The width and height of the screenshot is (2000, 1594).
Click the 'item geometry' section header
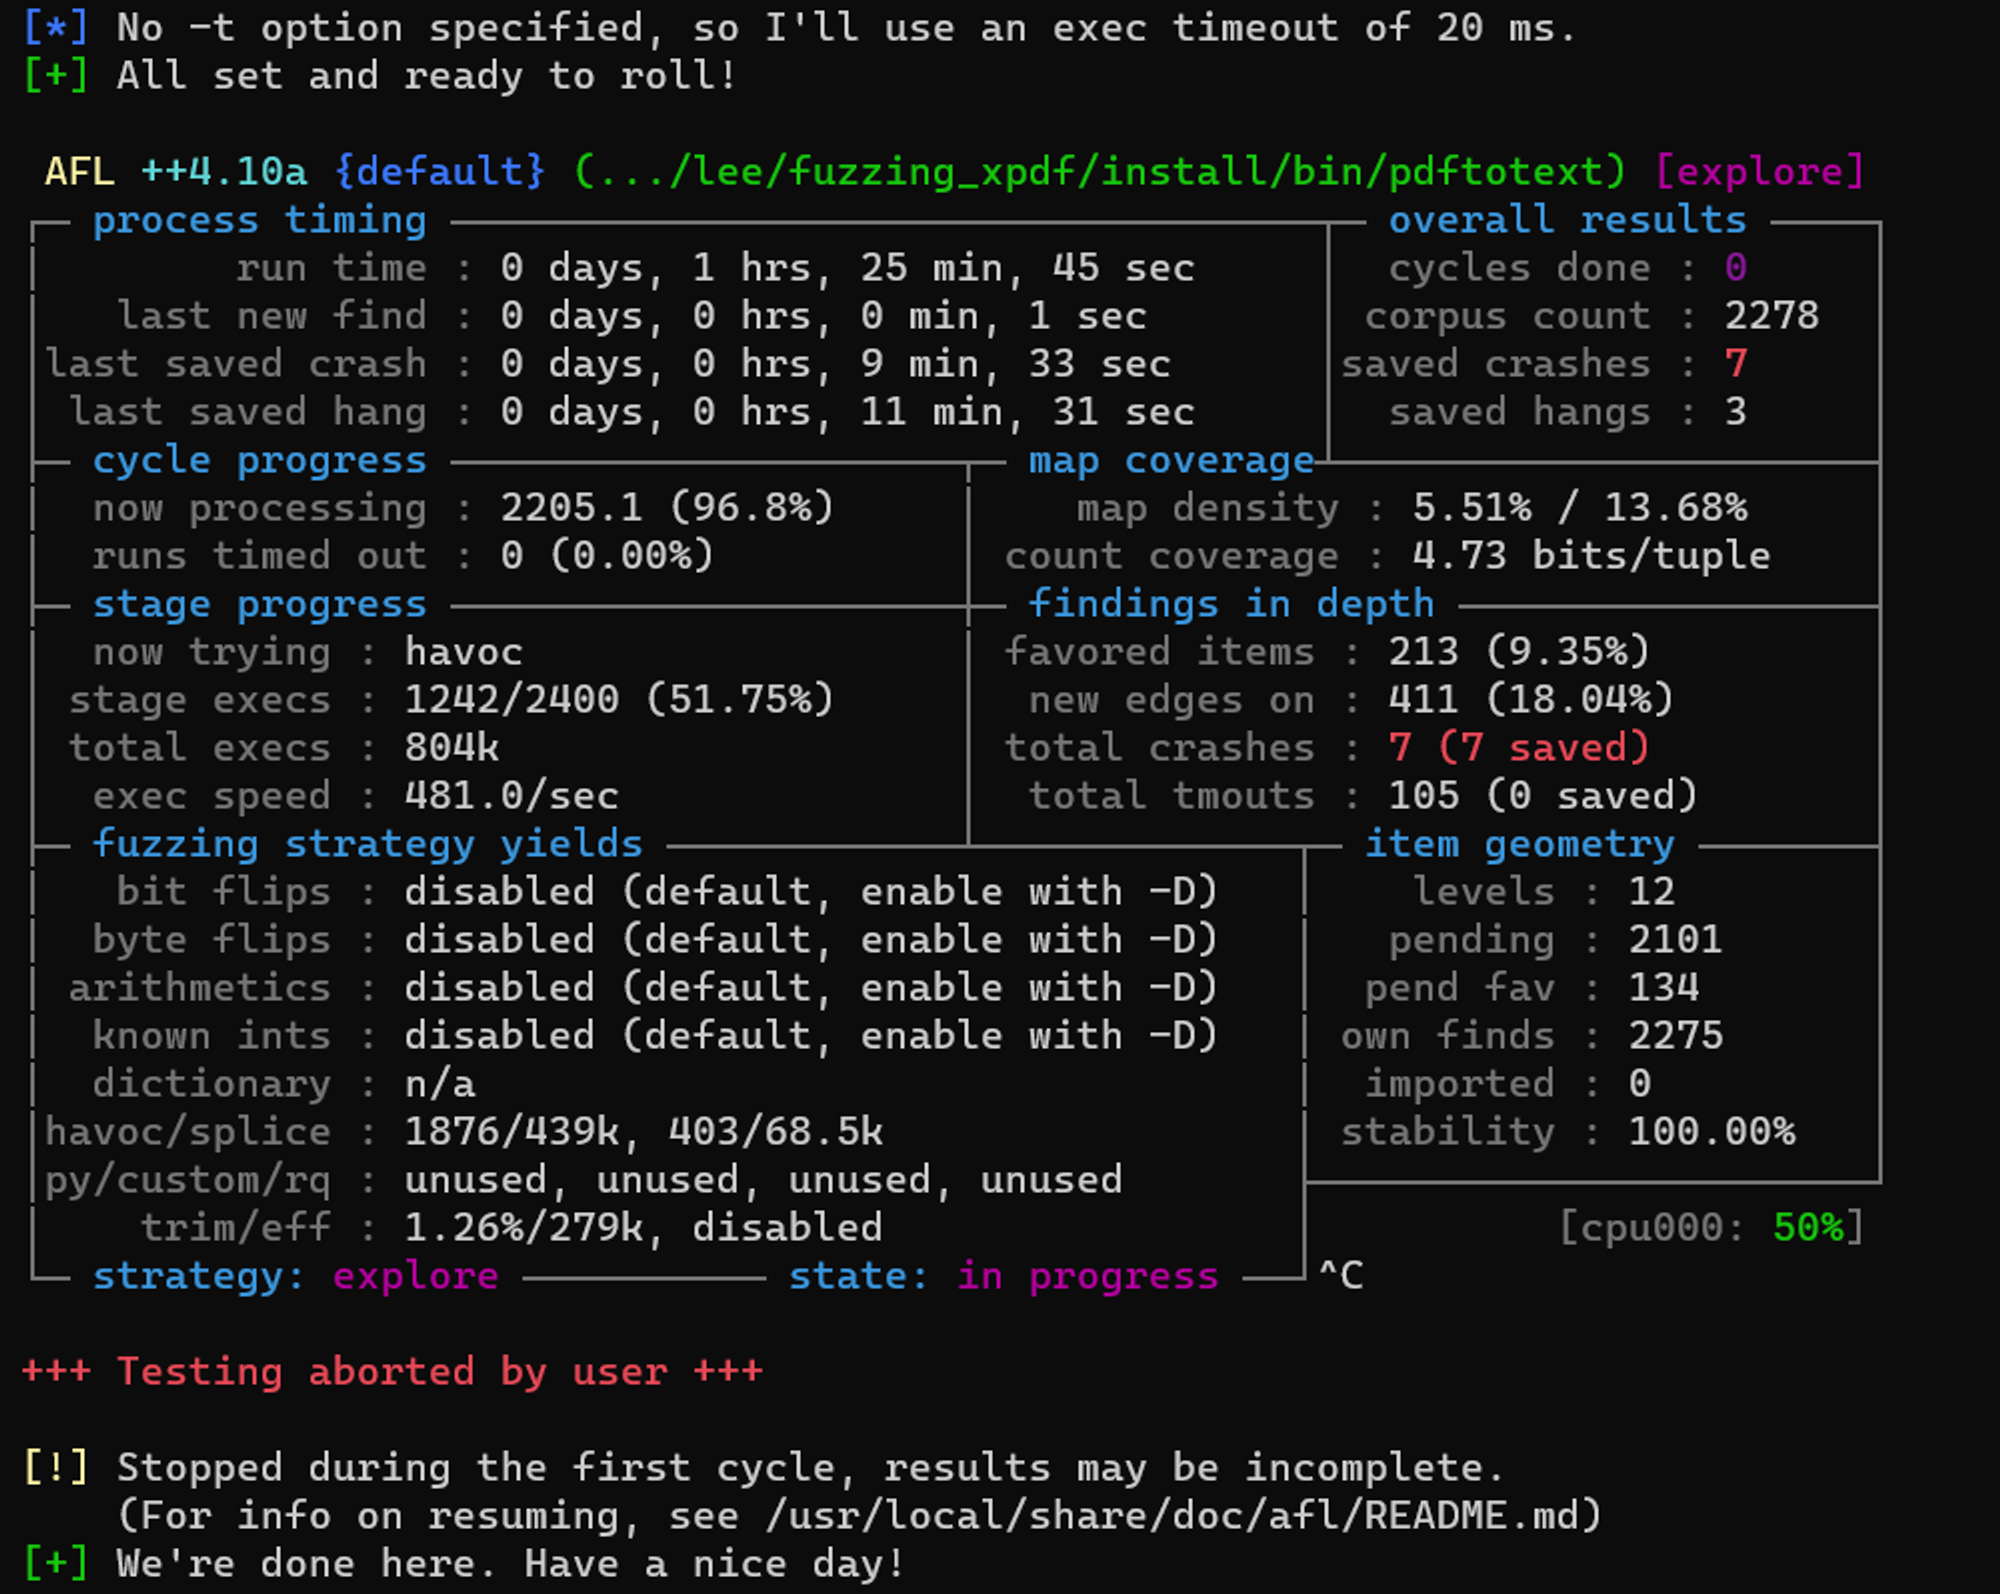coord(1519,844)
